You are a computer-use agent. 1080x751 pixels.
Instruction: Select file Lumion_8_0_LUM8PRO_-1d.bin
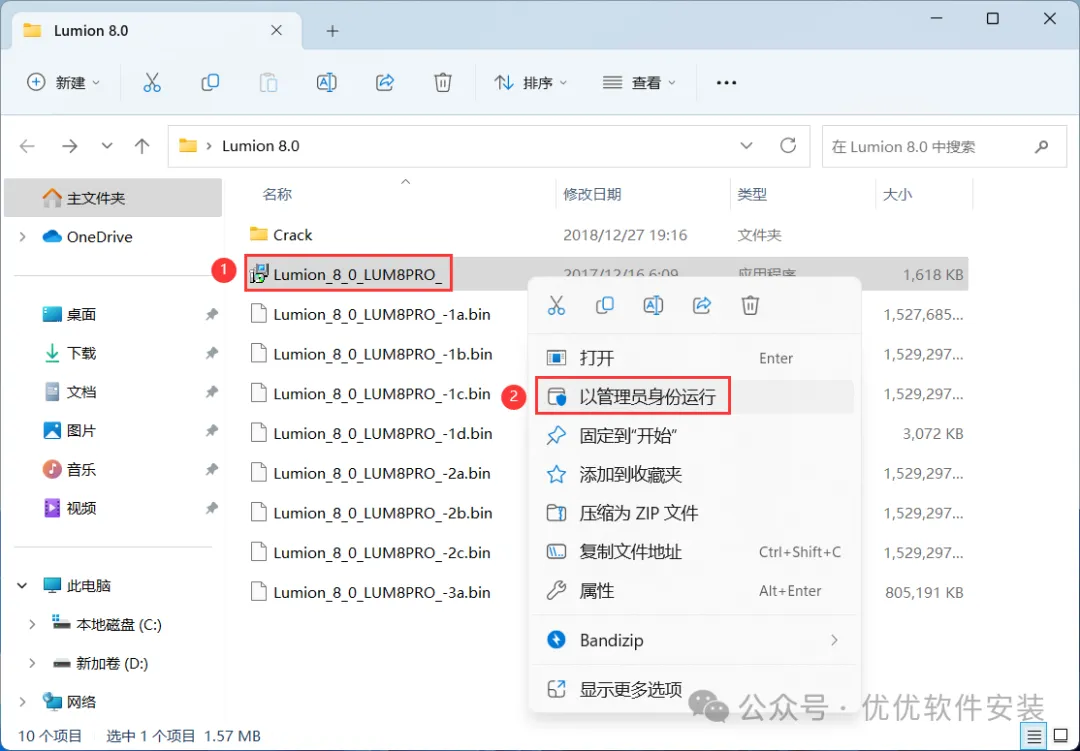tap(382, 434)
